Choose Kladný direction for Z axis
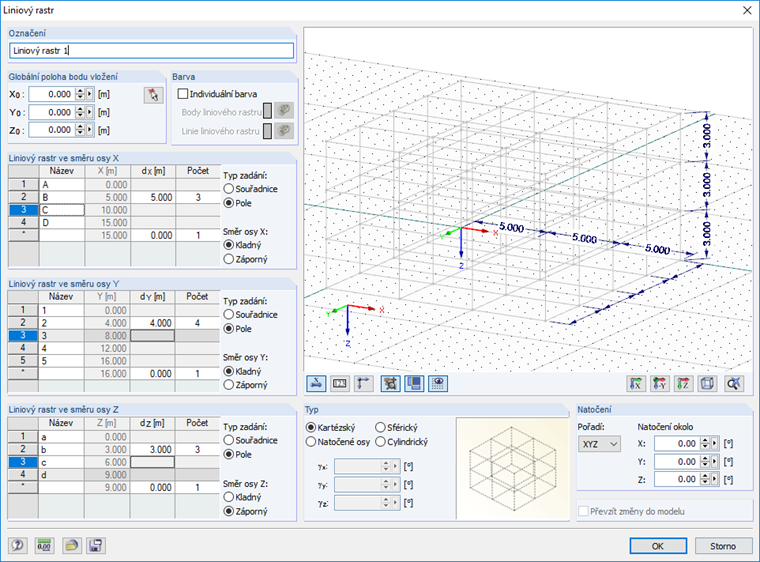 tap(228, 497)
